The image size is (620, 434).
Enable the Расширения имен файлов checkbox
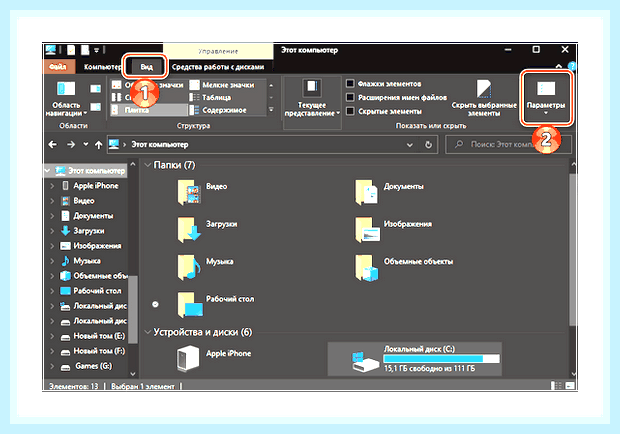tap(350, 97)
